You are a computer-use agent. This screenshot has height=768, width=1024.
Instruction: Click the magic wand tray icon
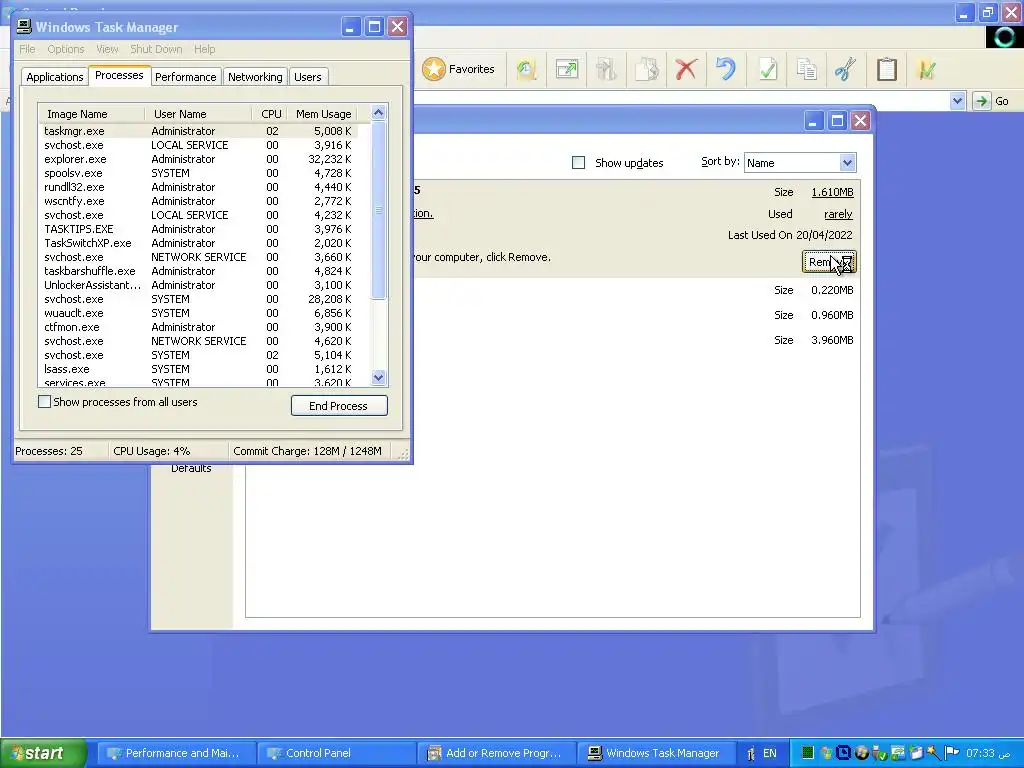(x=934, y=753)
